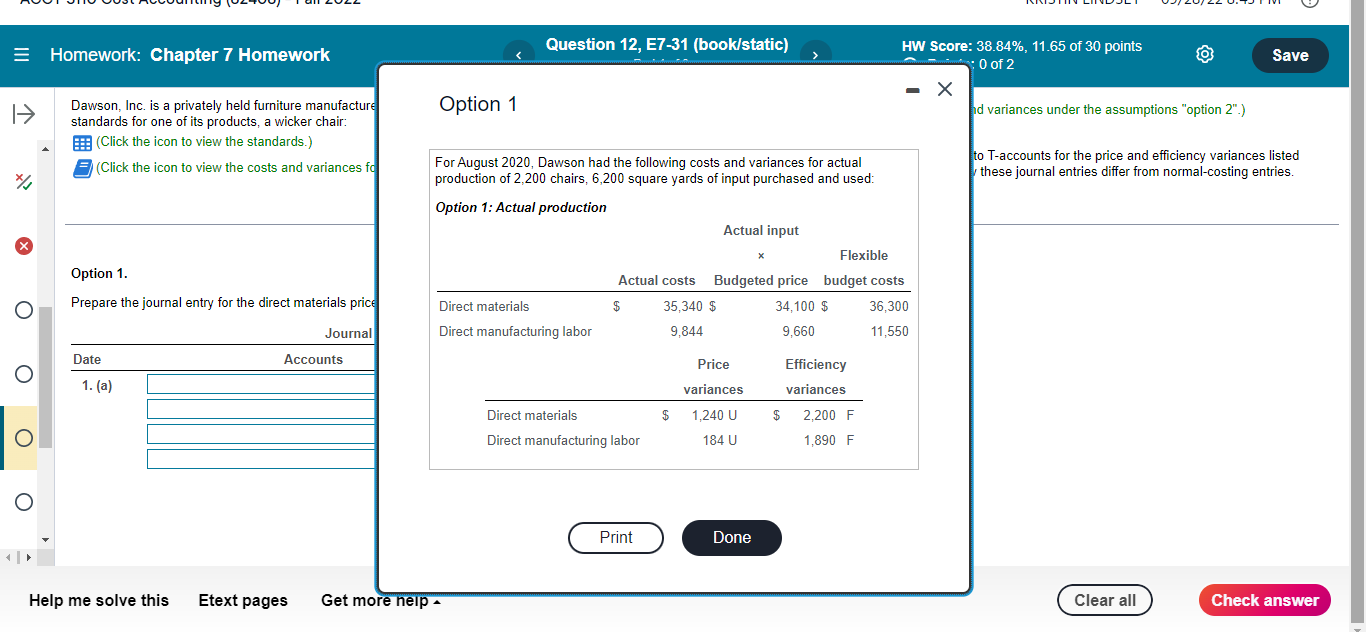
Task: Click the Date column header
Action: (87, 359)
